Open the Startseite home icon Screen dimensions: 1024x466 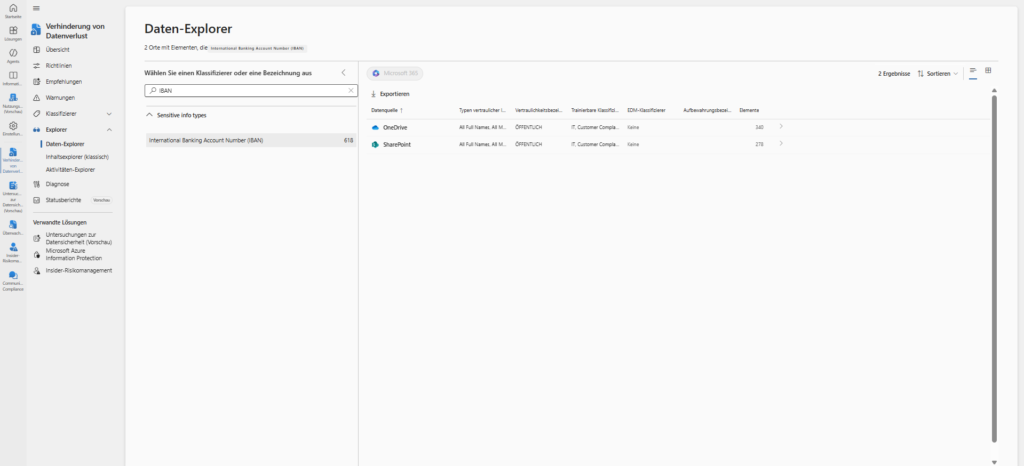point(13,10)
